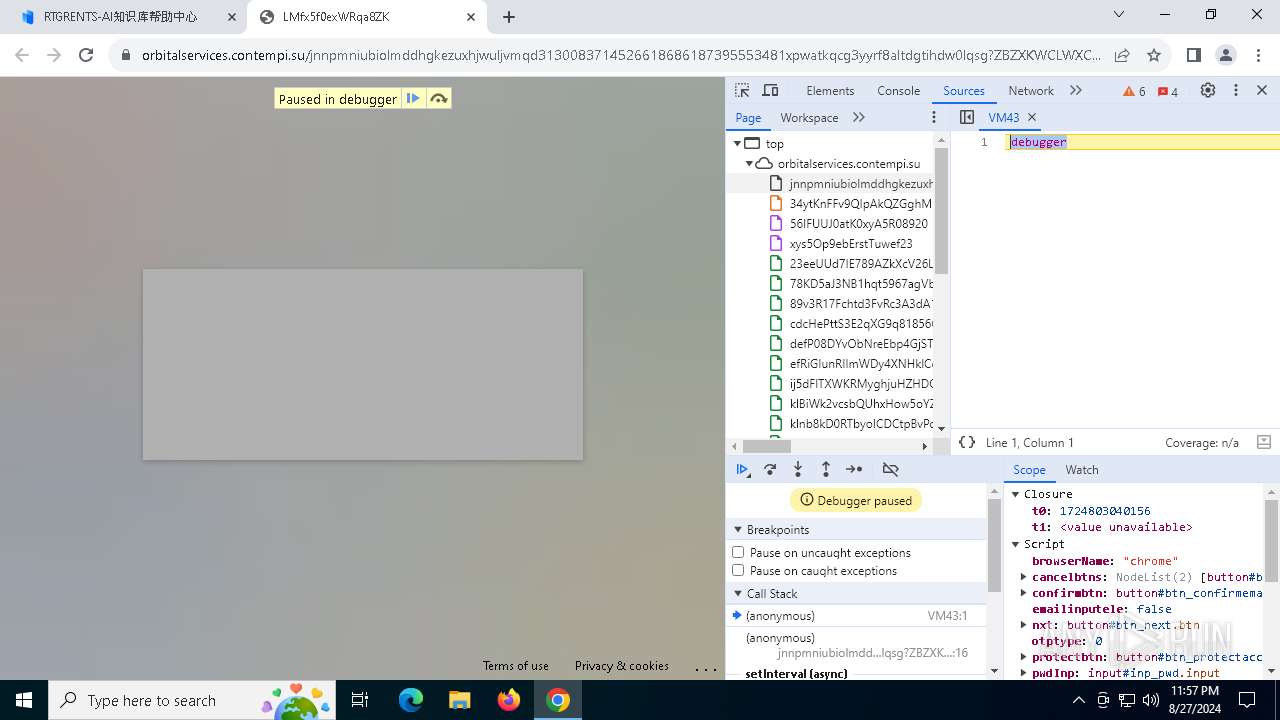Click Type here to search box

pyautogui.click(x=190, y=700)
